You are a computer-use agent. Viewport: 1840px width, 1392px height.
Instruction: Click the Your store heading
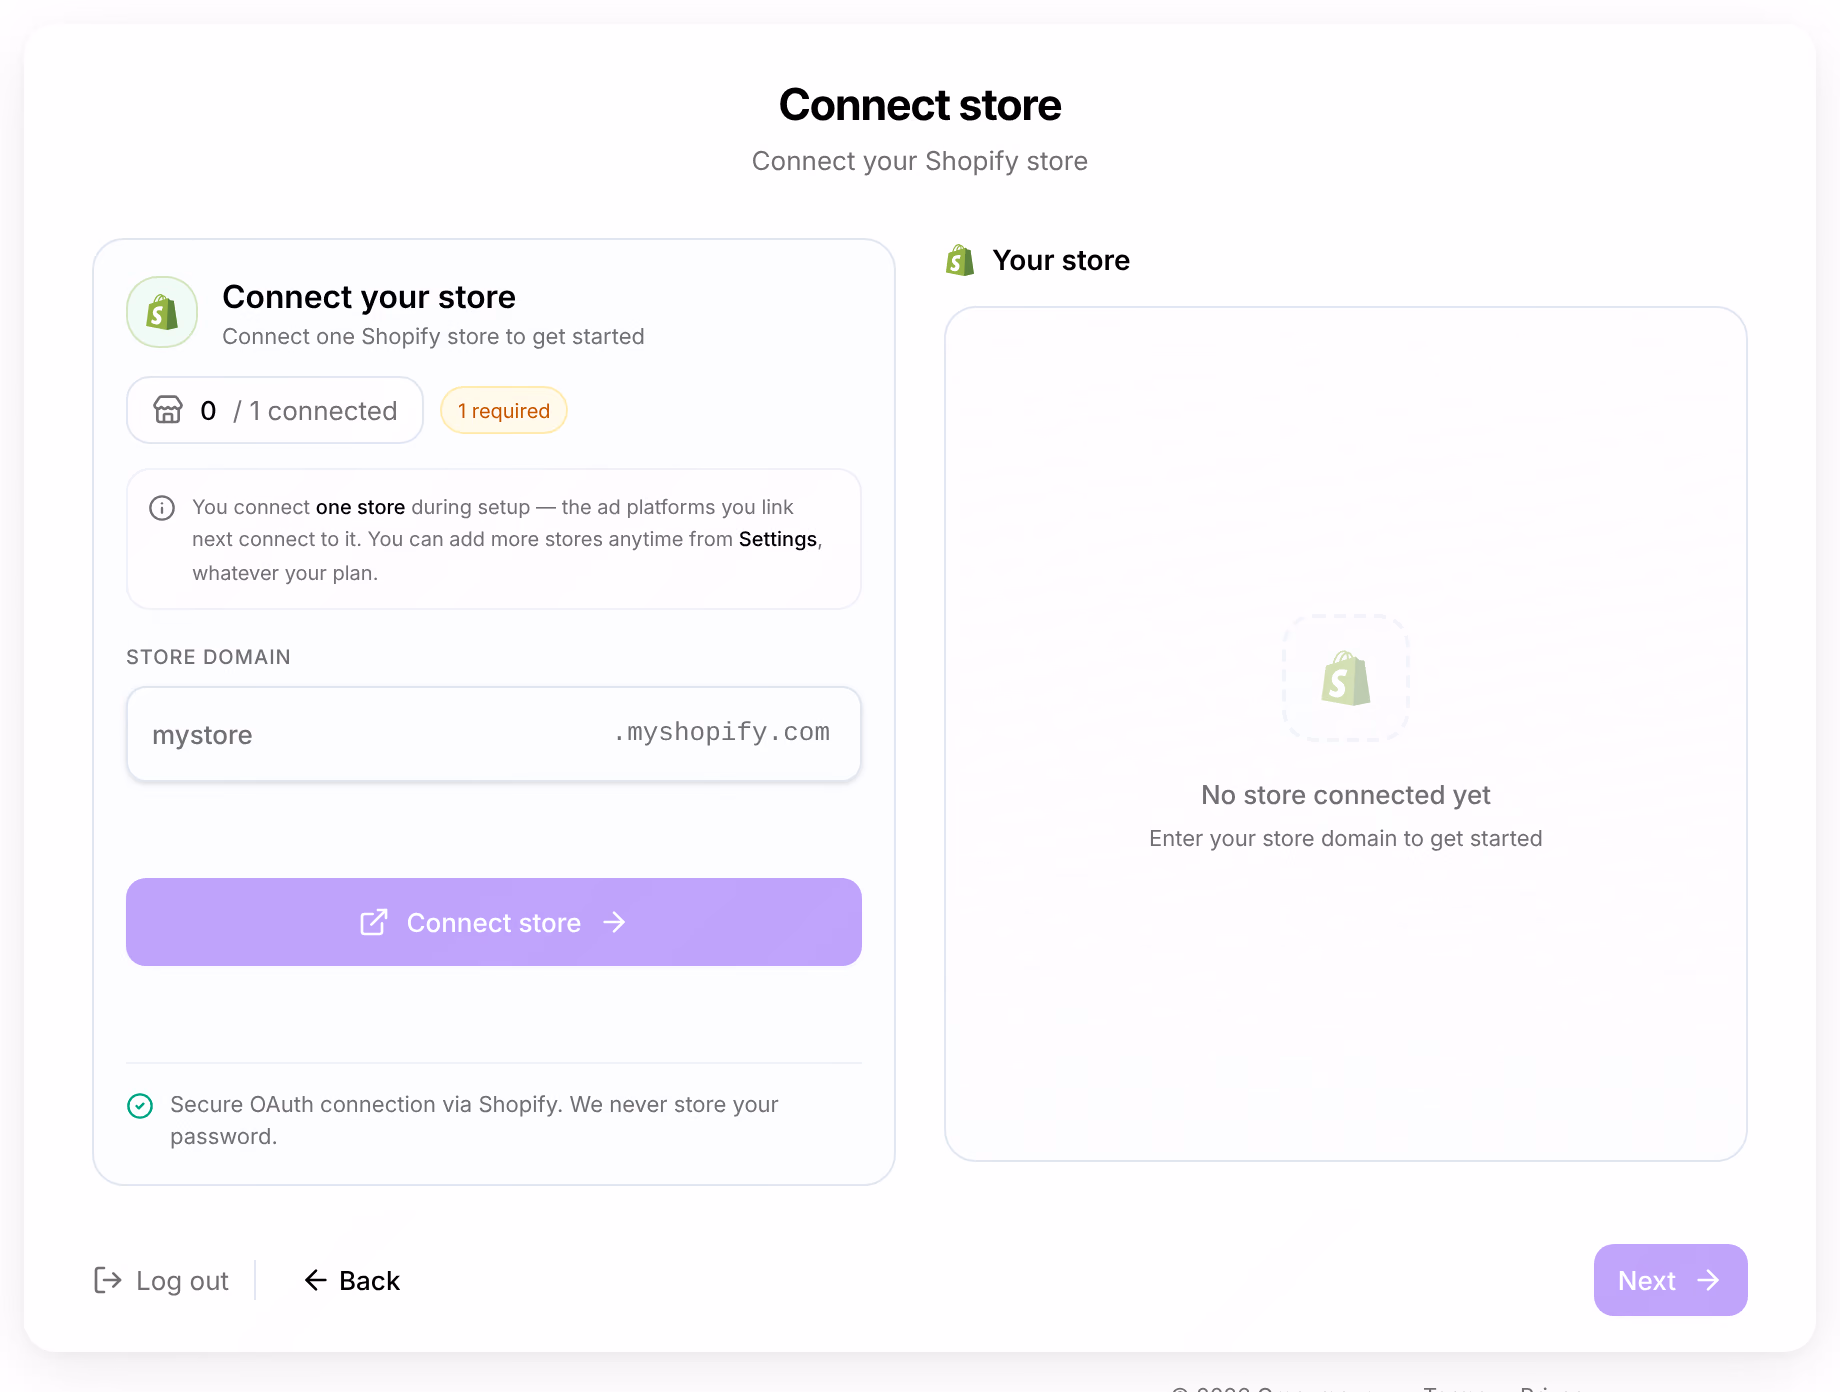1061,260
